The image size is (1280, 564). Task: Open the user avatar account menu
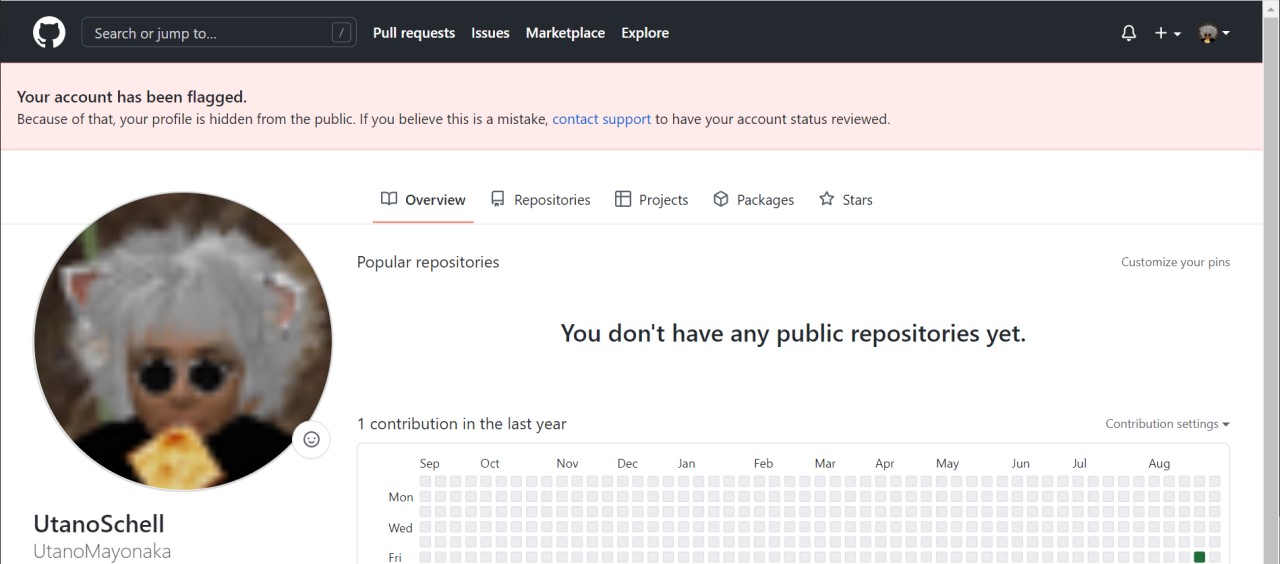(1214, 33)
